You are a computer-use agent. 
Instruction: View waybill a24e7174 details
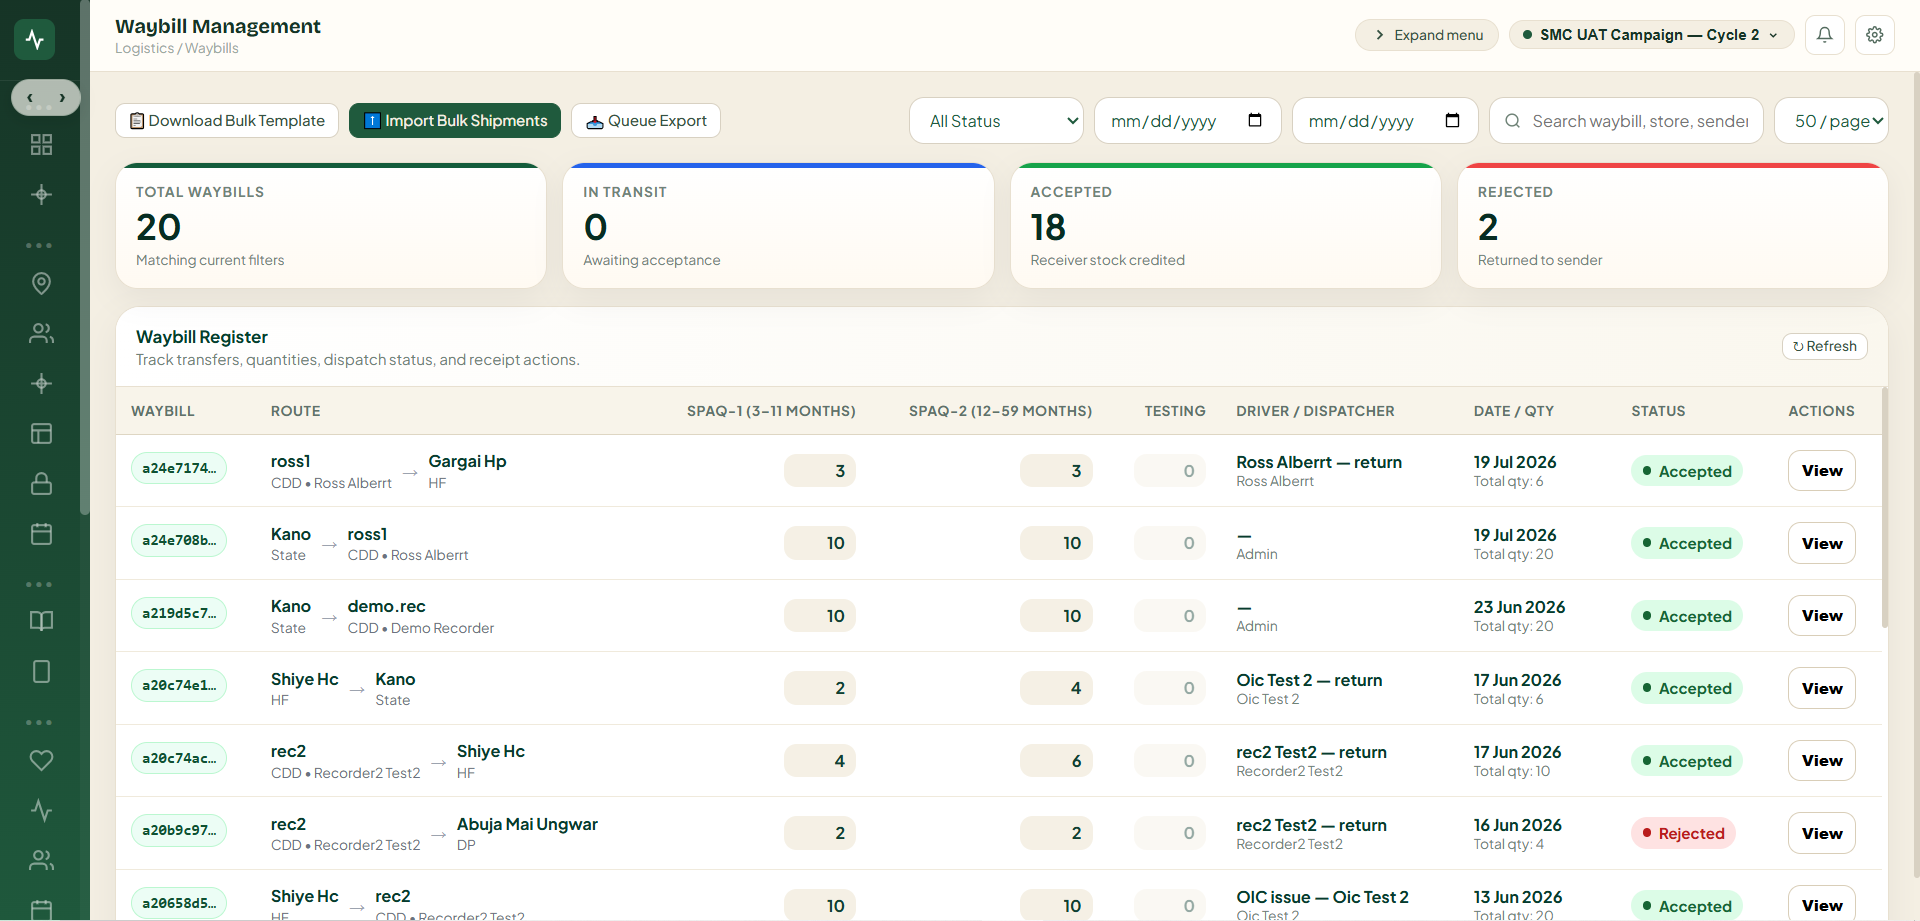tap(1822, 471)
